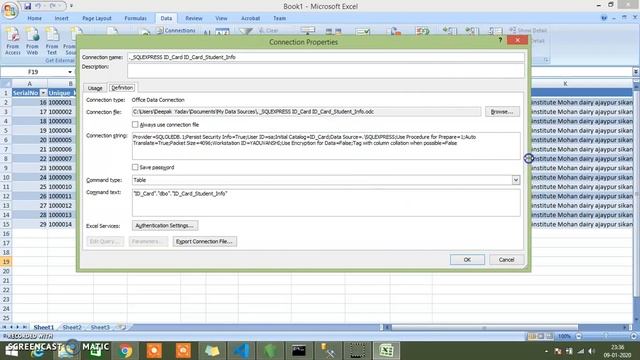This screenshot has height=360, width=640.
Task: Open the Command type dropdown
Action: [x=516, y=180]
